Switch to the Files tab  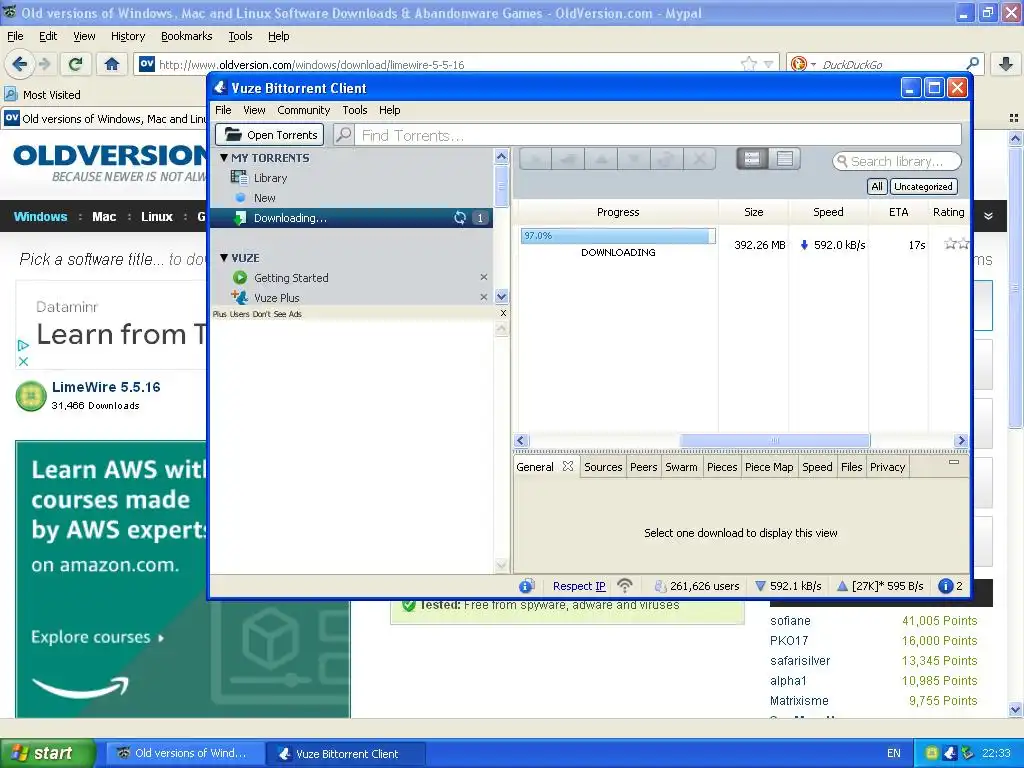click(852, 467)
